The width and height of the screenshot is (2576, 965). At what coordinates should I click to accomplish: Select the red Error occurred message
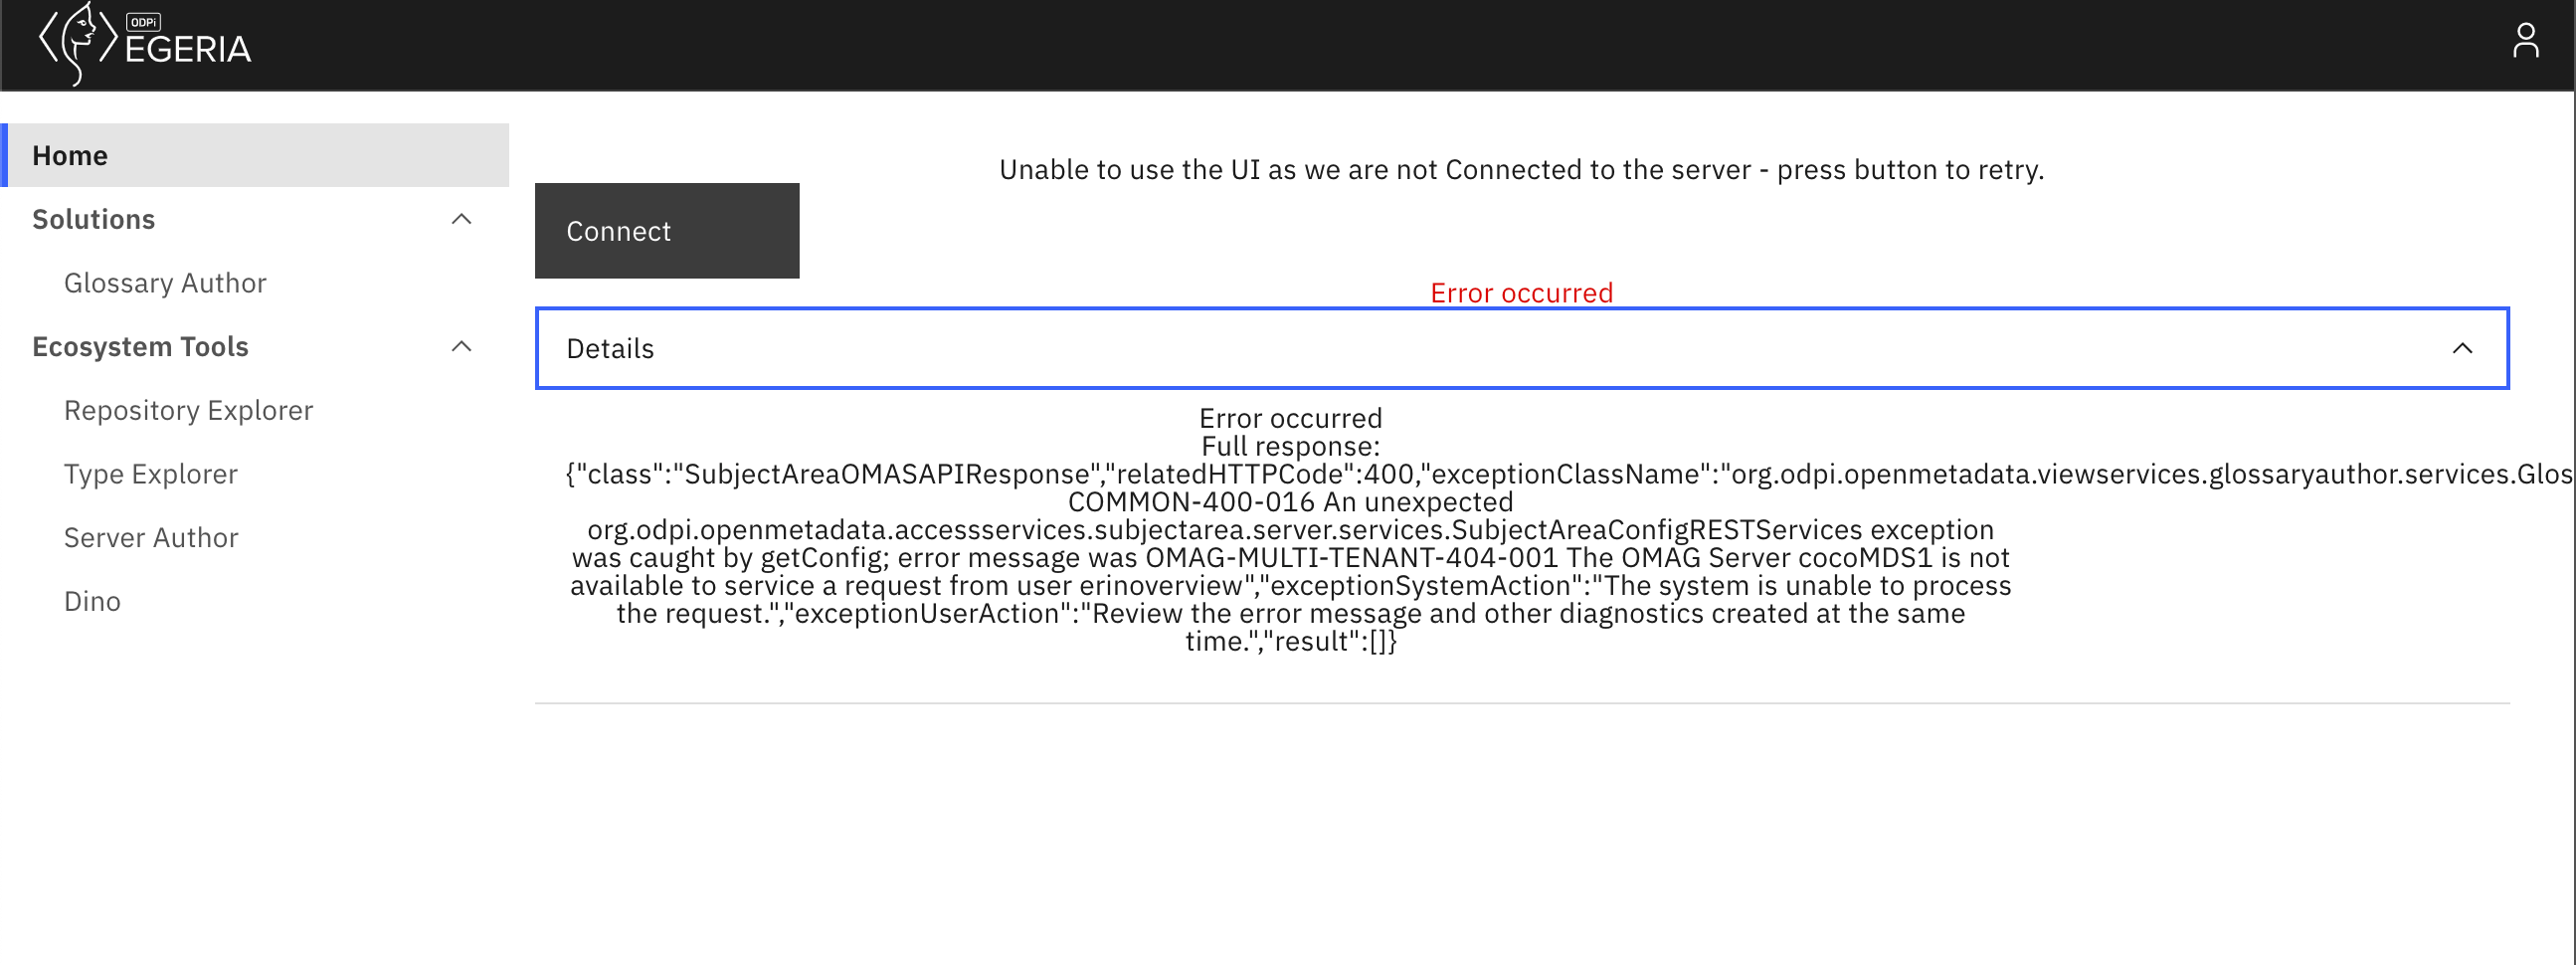pyautogui.click(x=1521, y=292)
